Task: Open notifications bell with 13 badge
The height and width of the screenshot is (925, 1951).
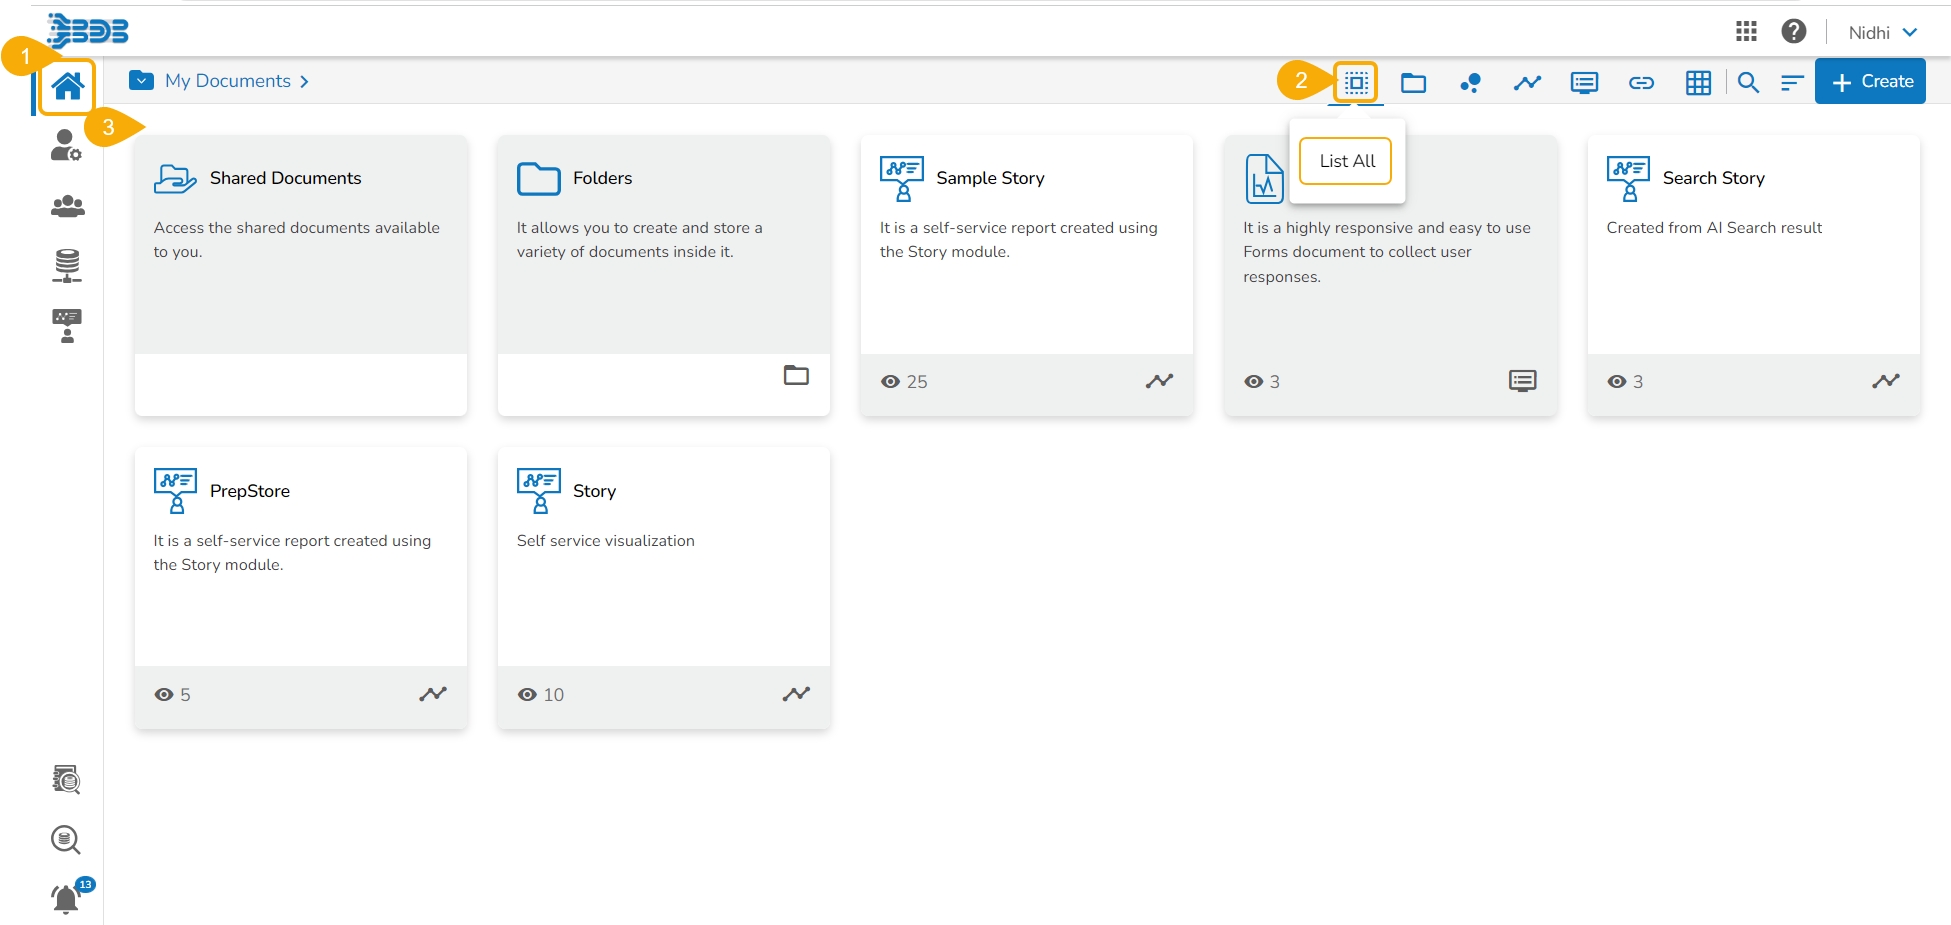Action: coord(66,899)
